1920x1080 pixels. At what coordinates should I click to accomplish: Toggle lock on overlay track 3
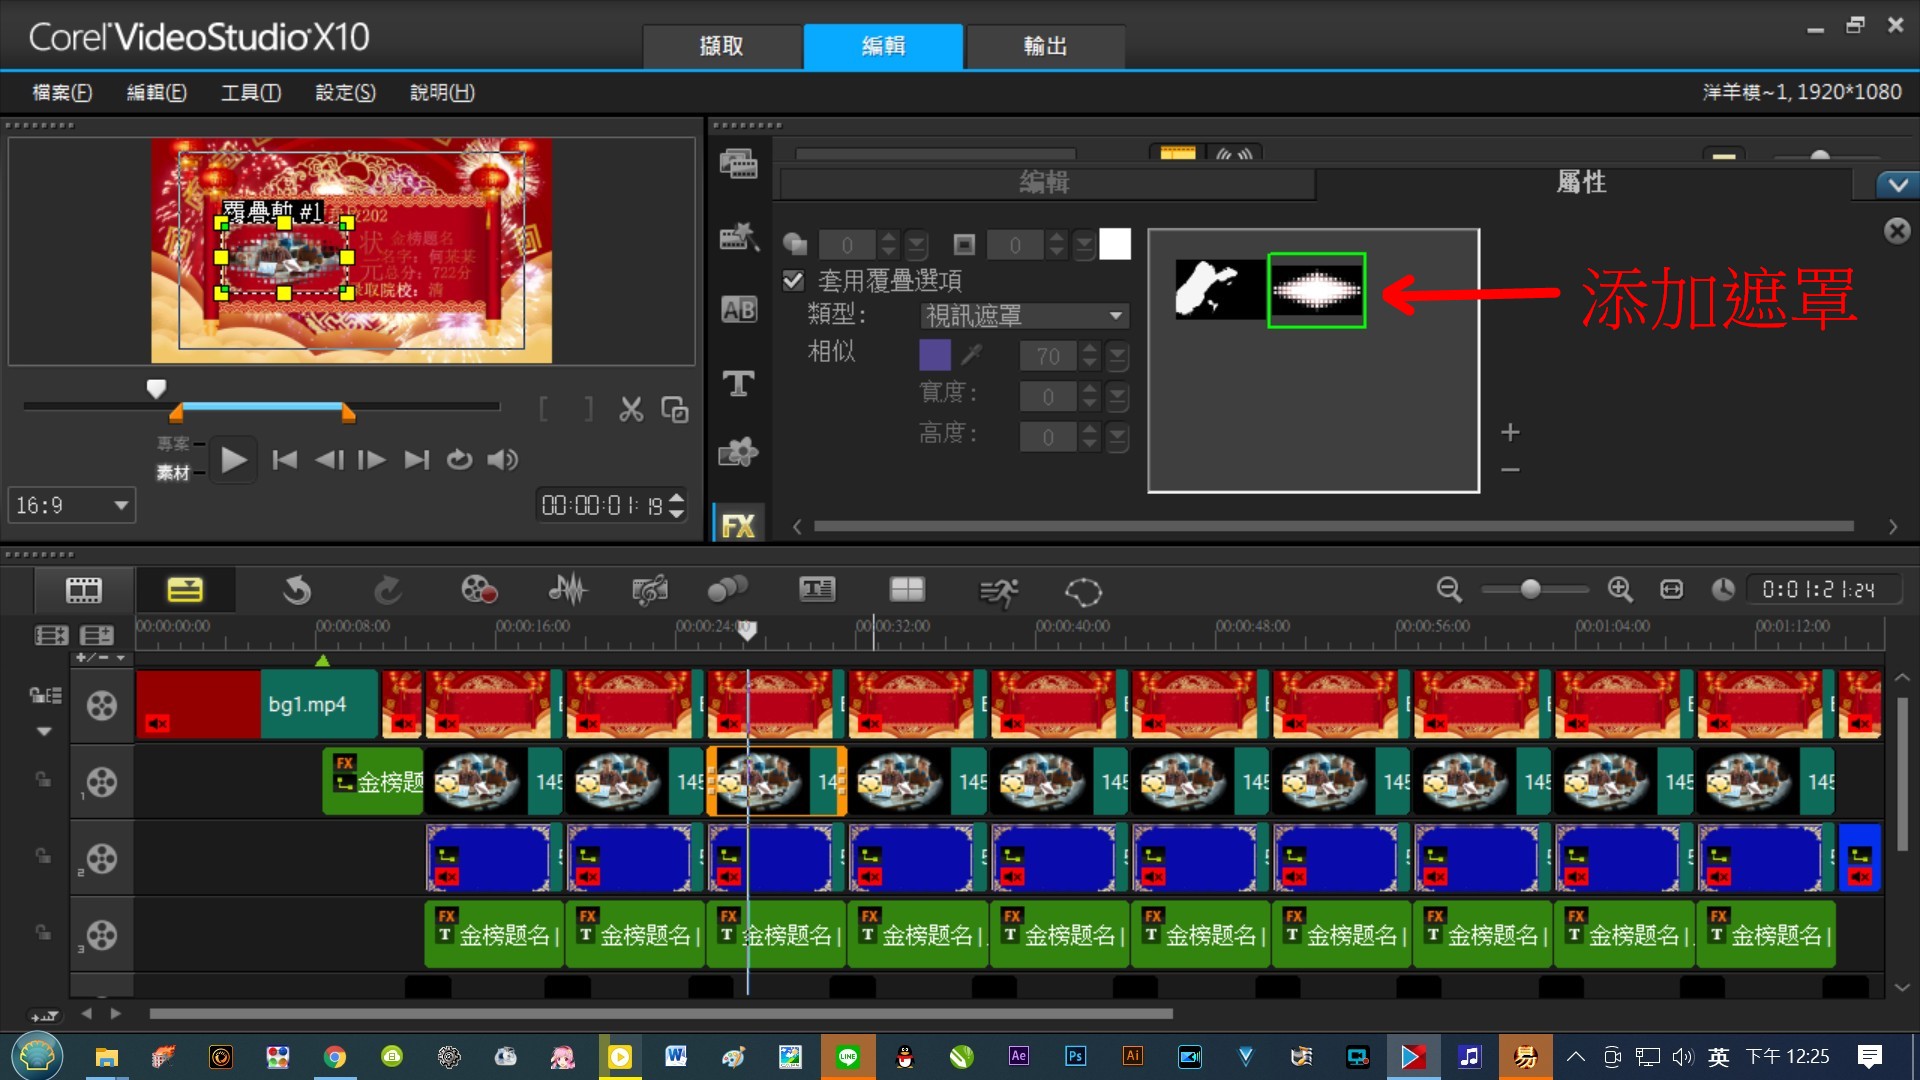[43, 932]
